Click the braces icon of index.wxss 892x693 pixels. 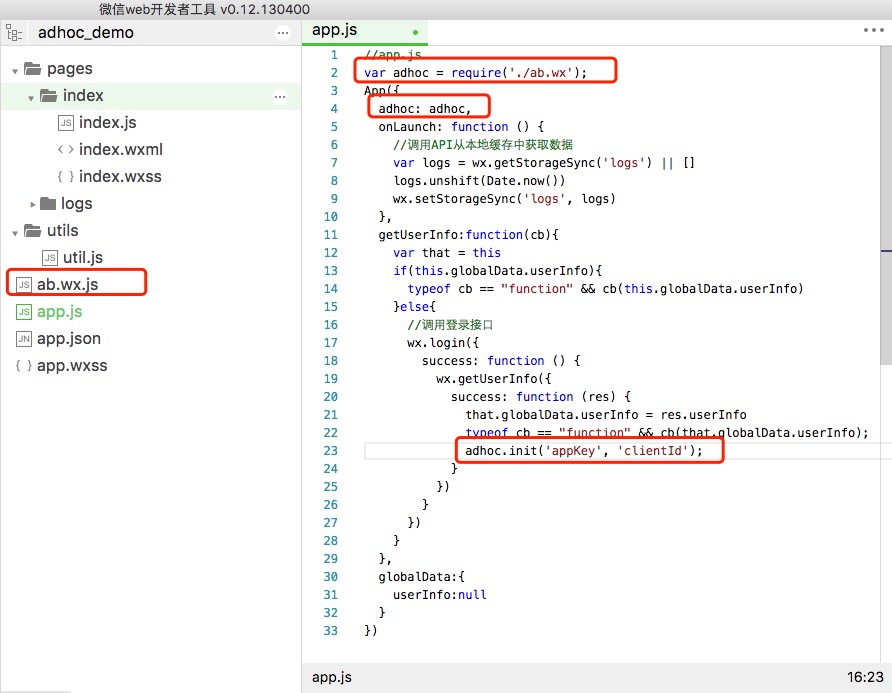(65, 176)
